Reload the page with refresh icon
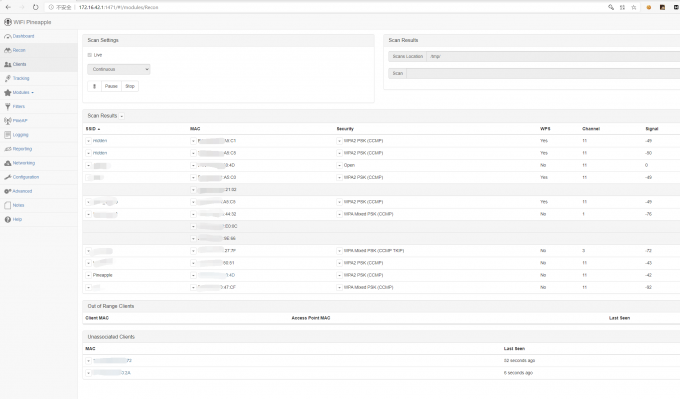Viewport: 680px width, 399px height. click(36, 7)
